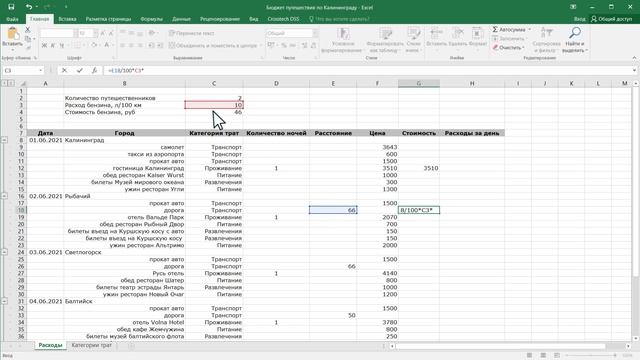Switch to Normal view in status bar
Image resolution: width=640 pixels, height=360 pixels.
point(529,356)
